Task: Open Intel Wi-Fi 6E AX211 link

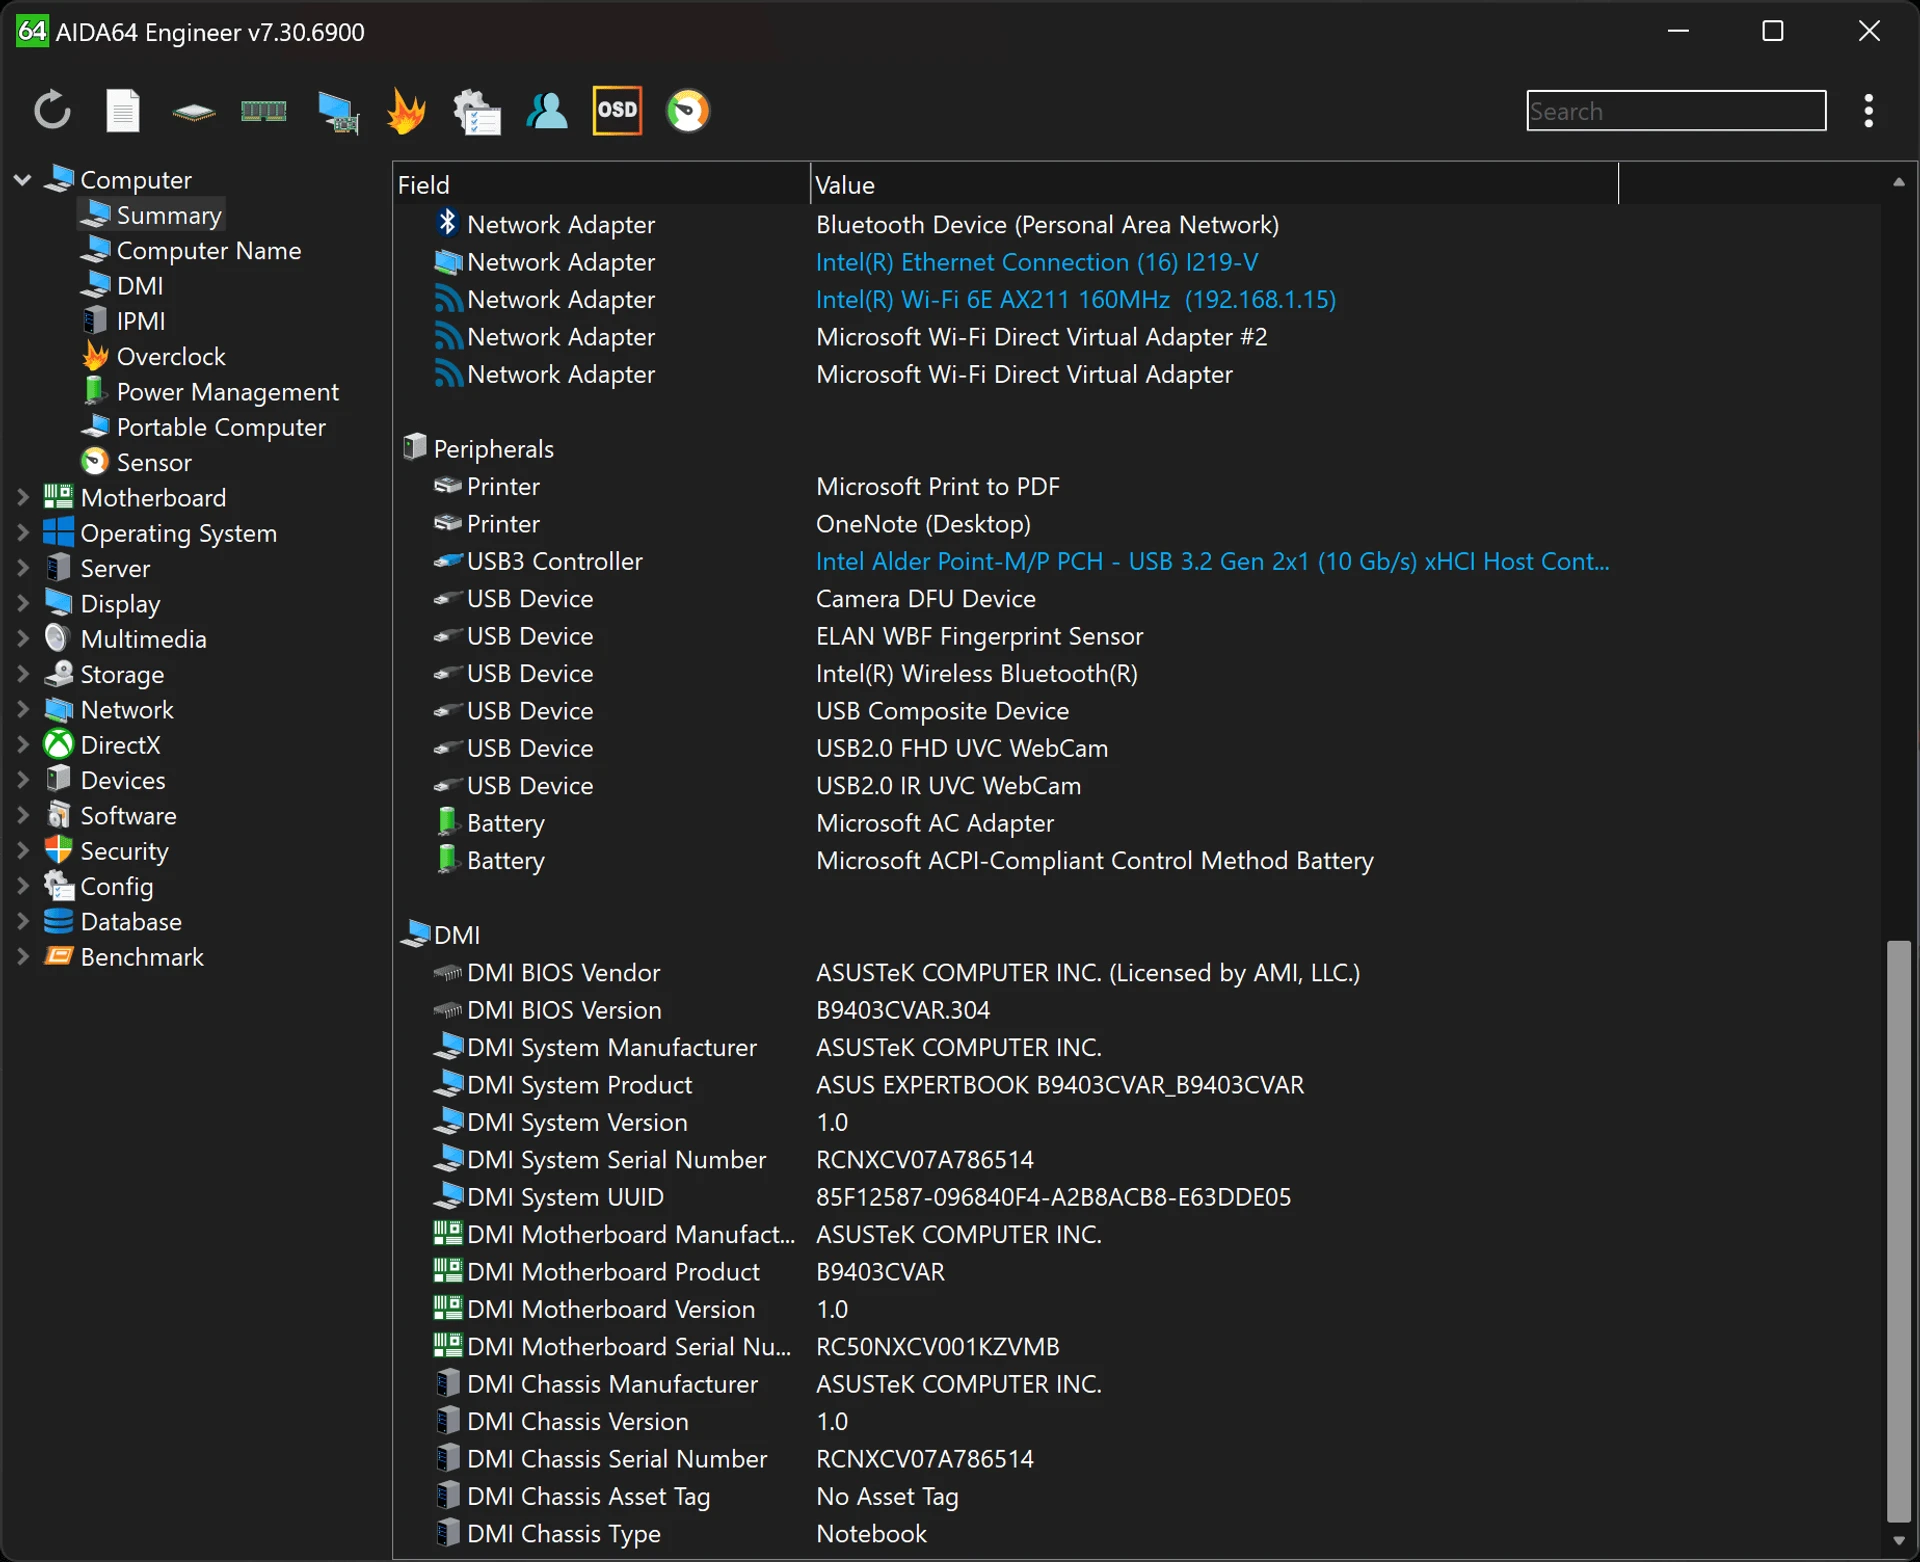Action: (x=1076, y=299)
